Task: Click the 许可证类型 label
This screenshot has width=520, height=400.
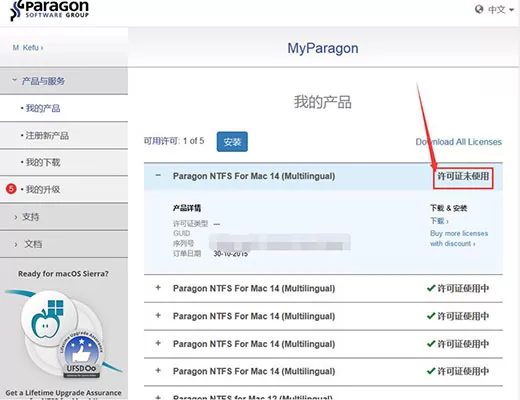Action: 190,224
